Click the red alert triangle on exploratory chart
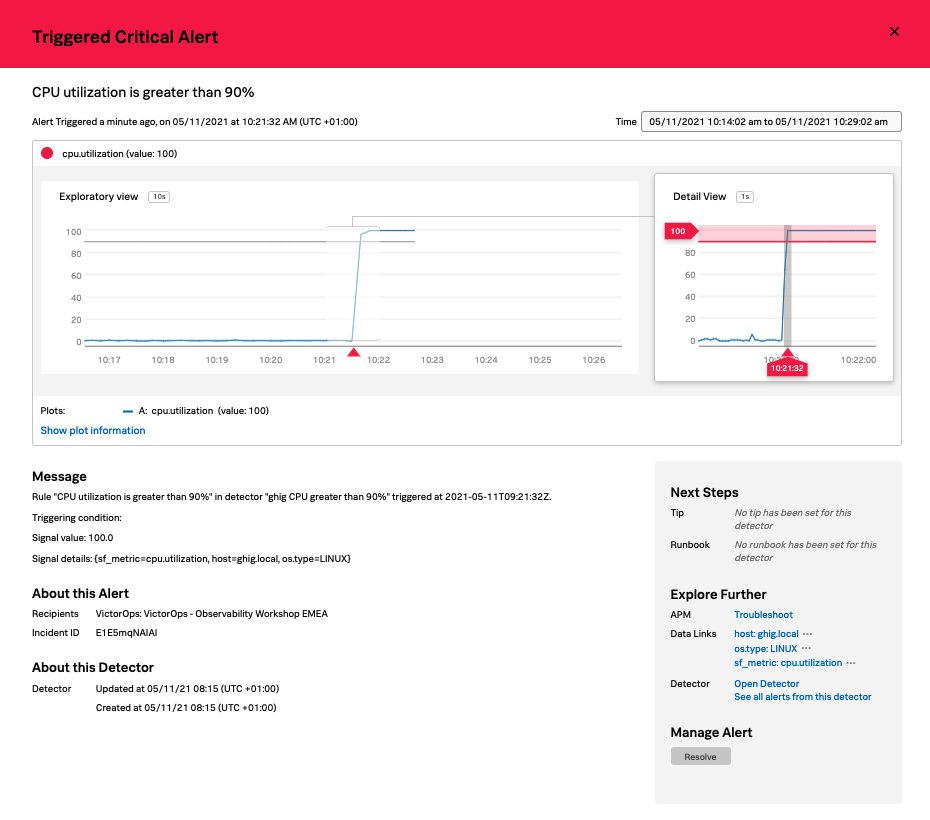Viewport: 930px width, 820px height. pyautogui.click(x=353, y=352)
